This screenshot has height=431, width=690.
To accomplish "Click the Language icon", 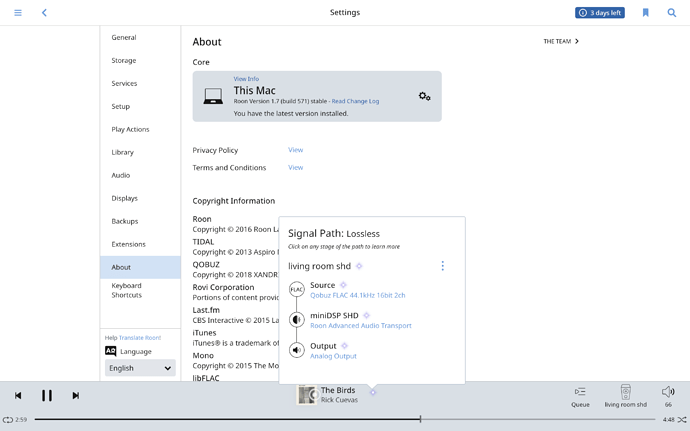I will pyautogui.click(x=110, y=351).
